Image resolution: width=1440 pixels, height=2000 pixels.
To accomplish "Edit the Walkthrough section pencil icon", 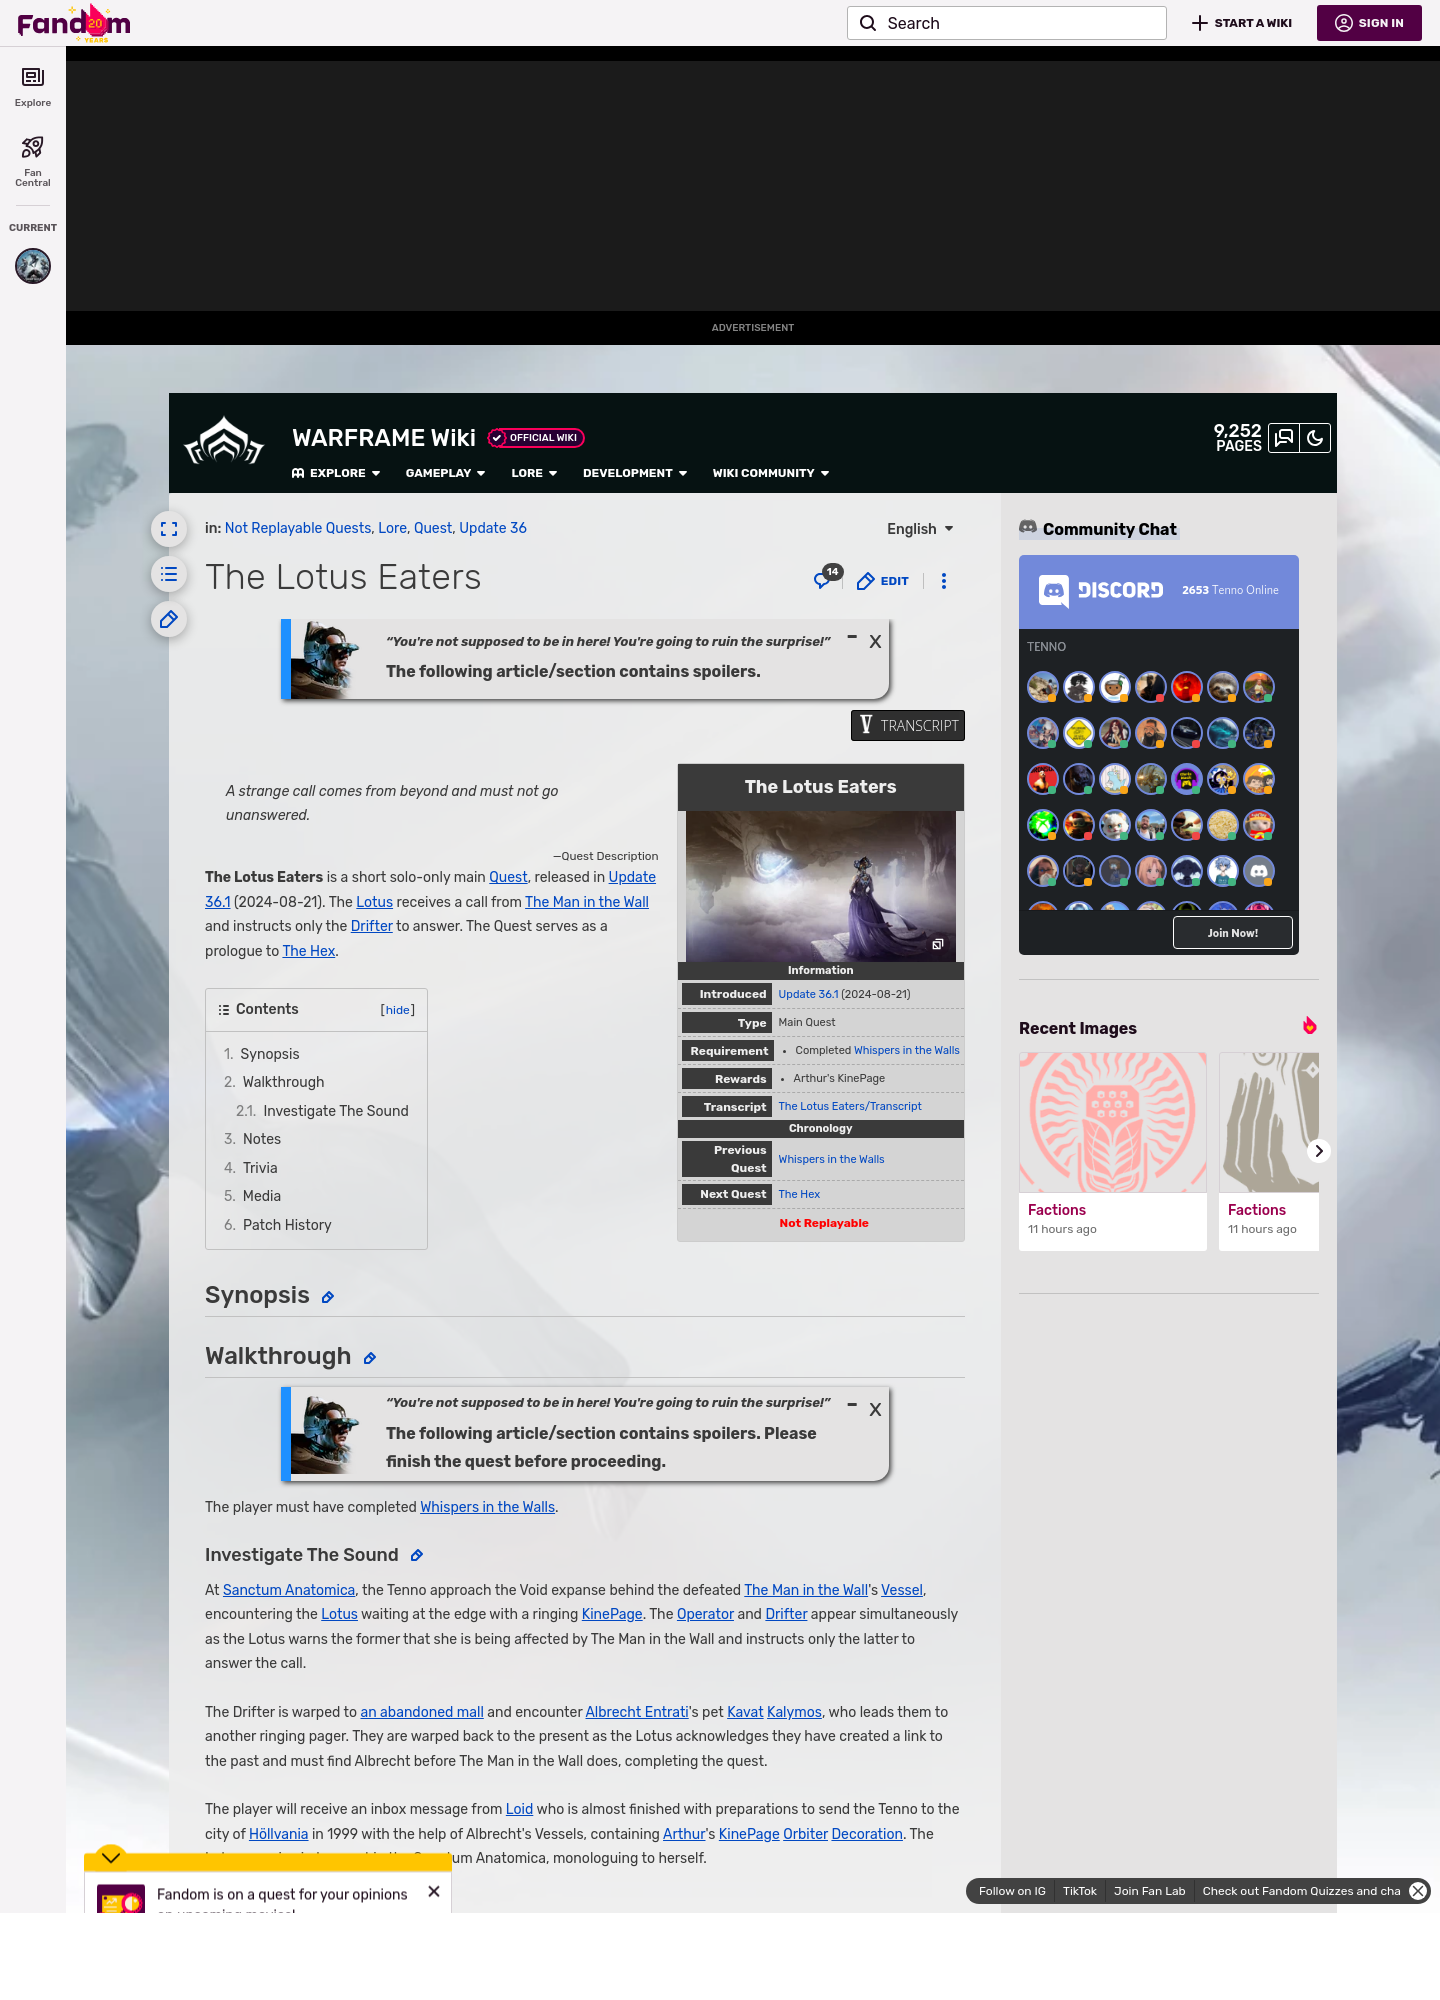I will click(369, 1358).
